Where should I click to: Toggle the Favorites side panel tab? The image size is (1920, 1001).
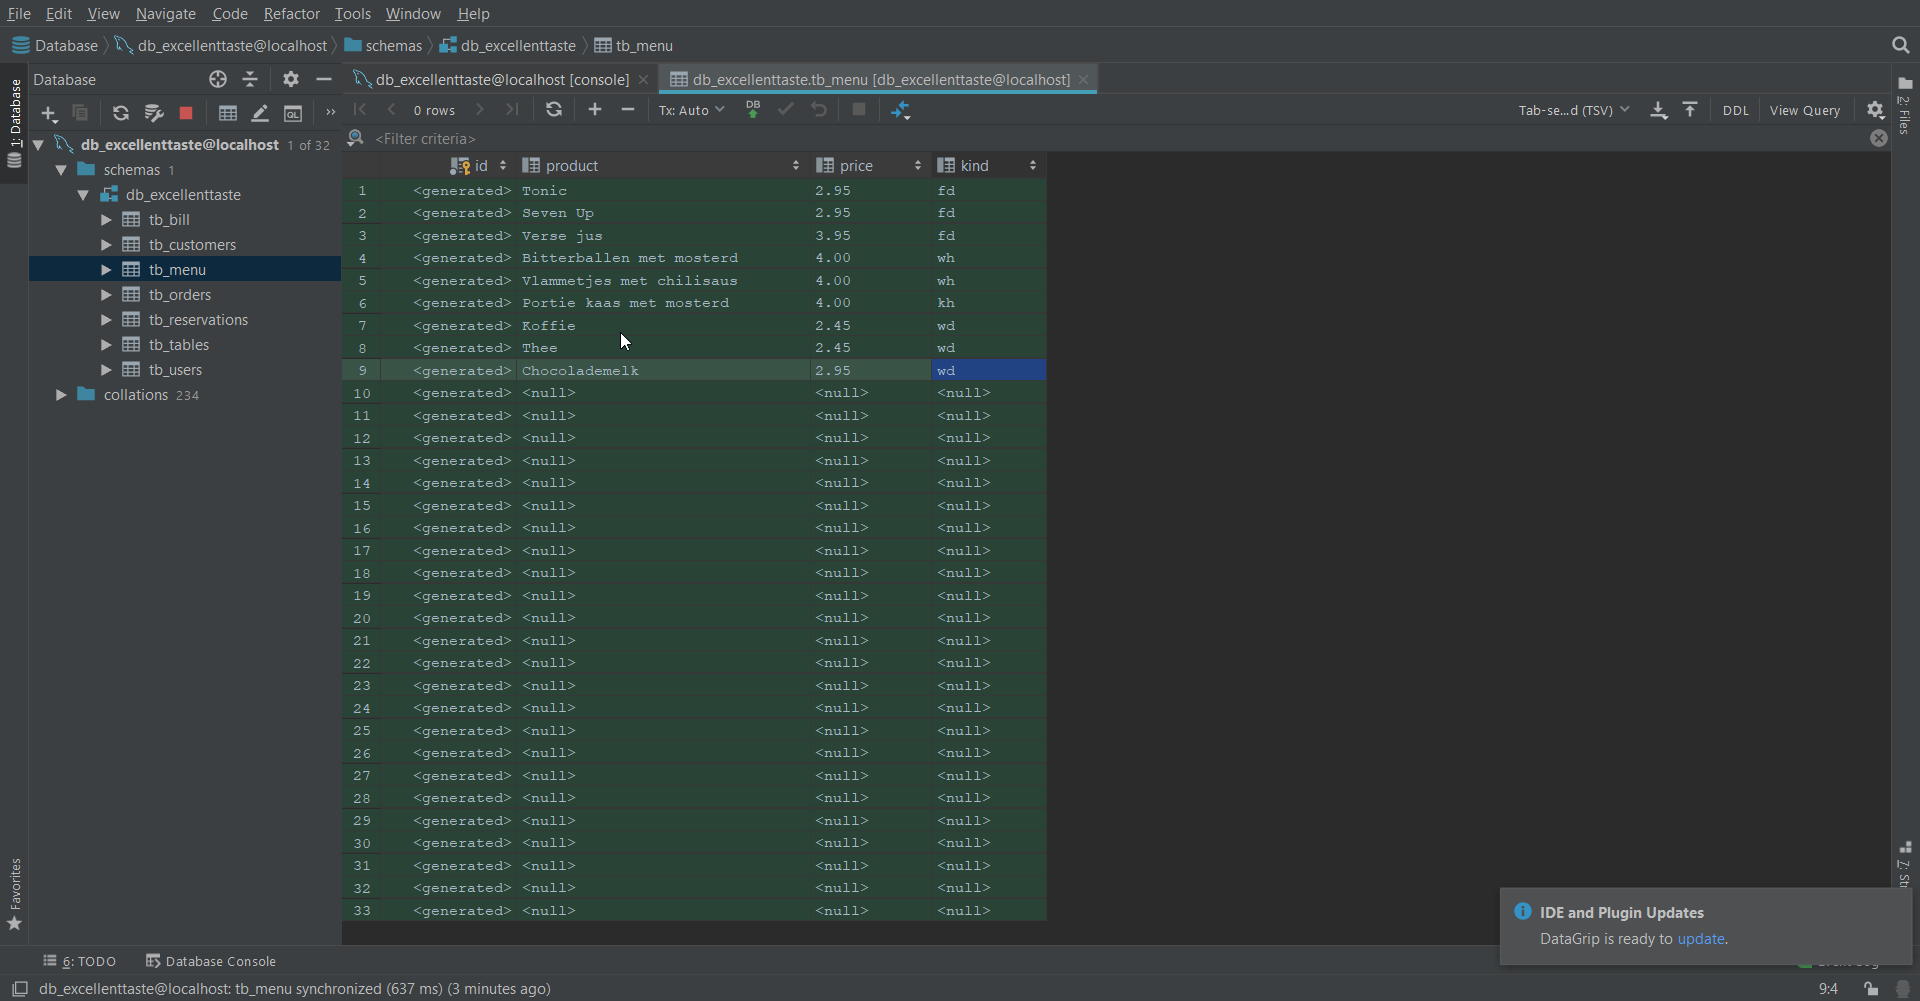15,893
